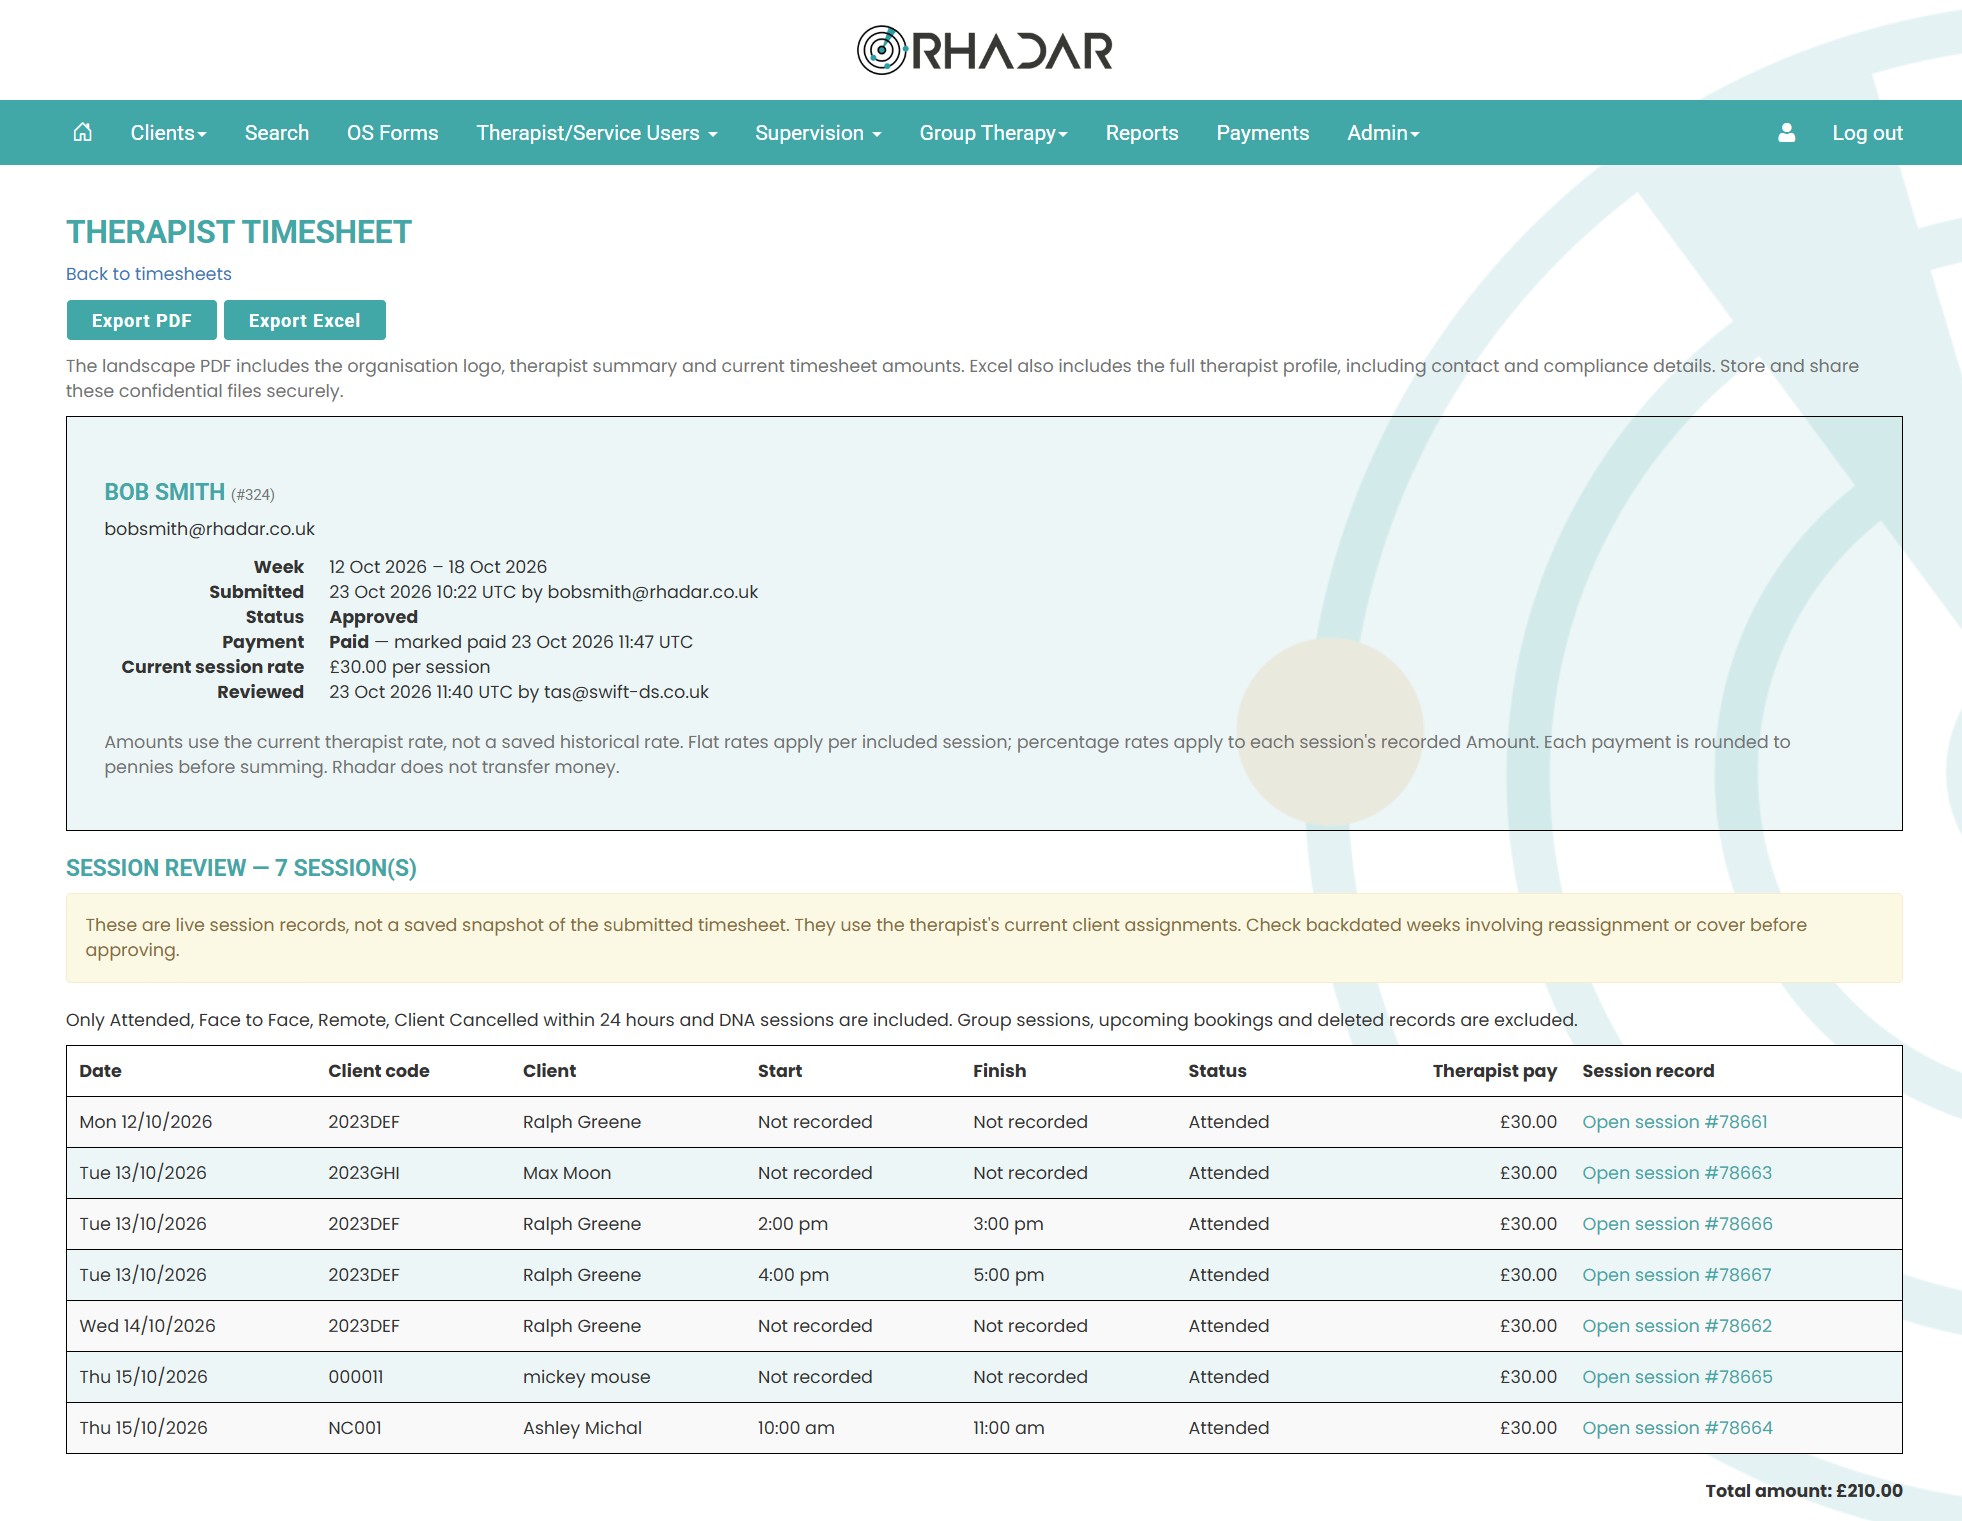Click the 10:00 am start time cell

796,1428
